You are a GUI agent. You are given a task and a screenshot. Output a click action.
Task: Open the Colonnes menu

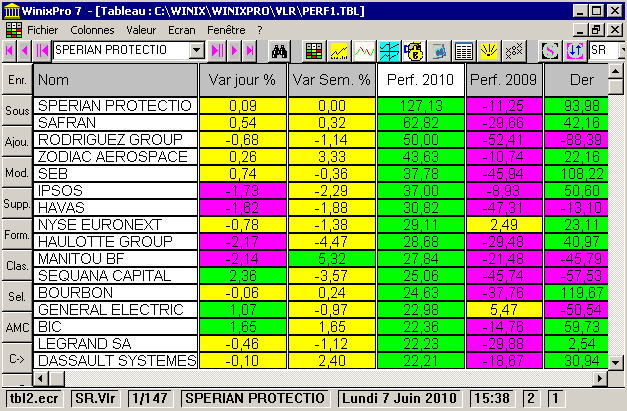click(x=92, y=30)
